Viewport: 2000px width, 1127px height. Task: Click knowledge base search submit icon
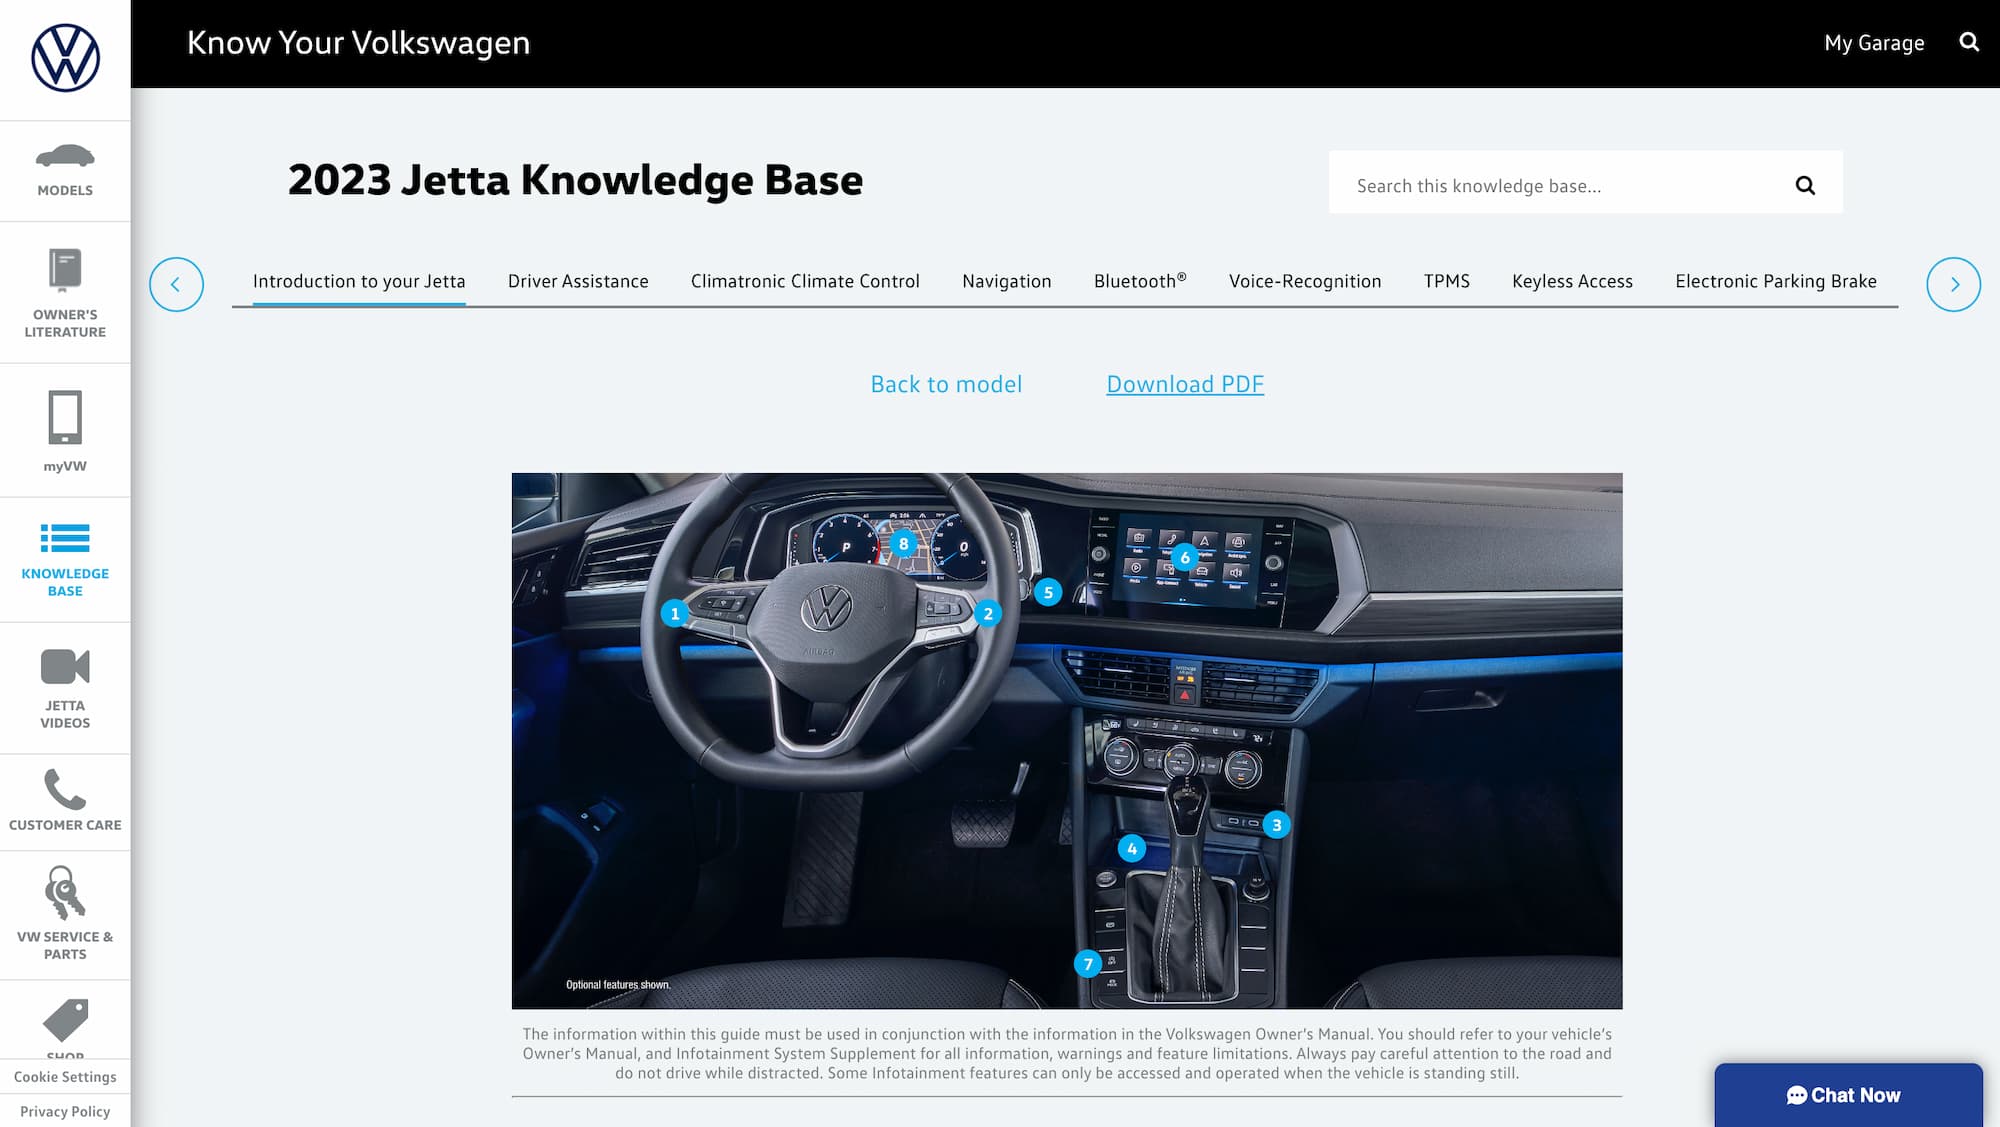(1805, 185)
